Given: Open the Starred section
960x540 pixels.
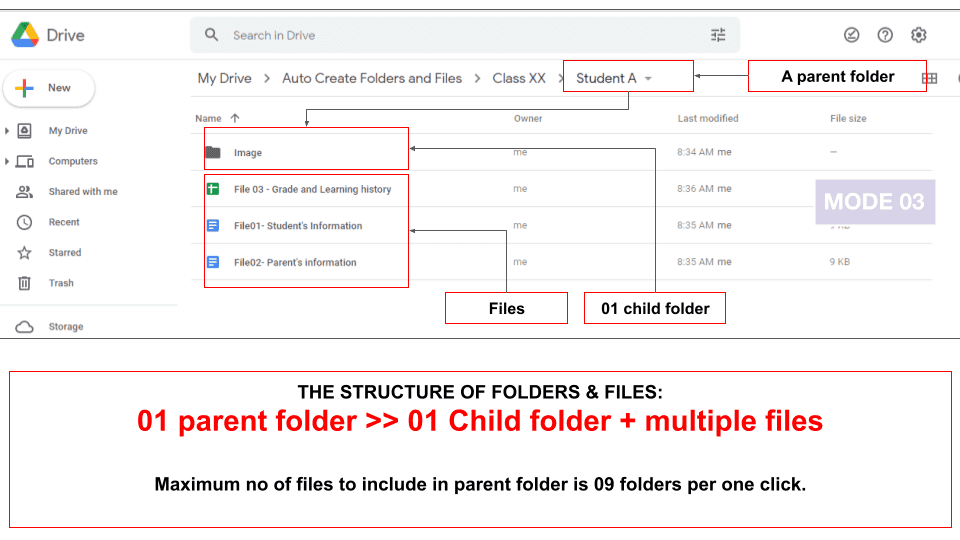Looking at the screenshot, I should click(65, 253).
